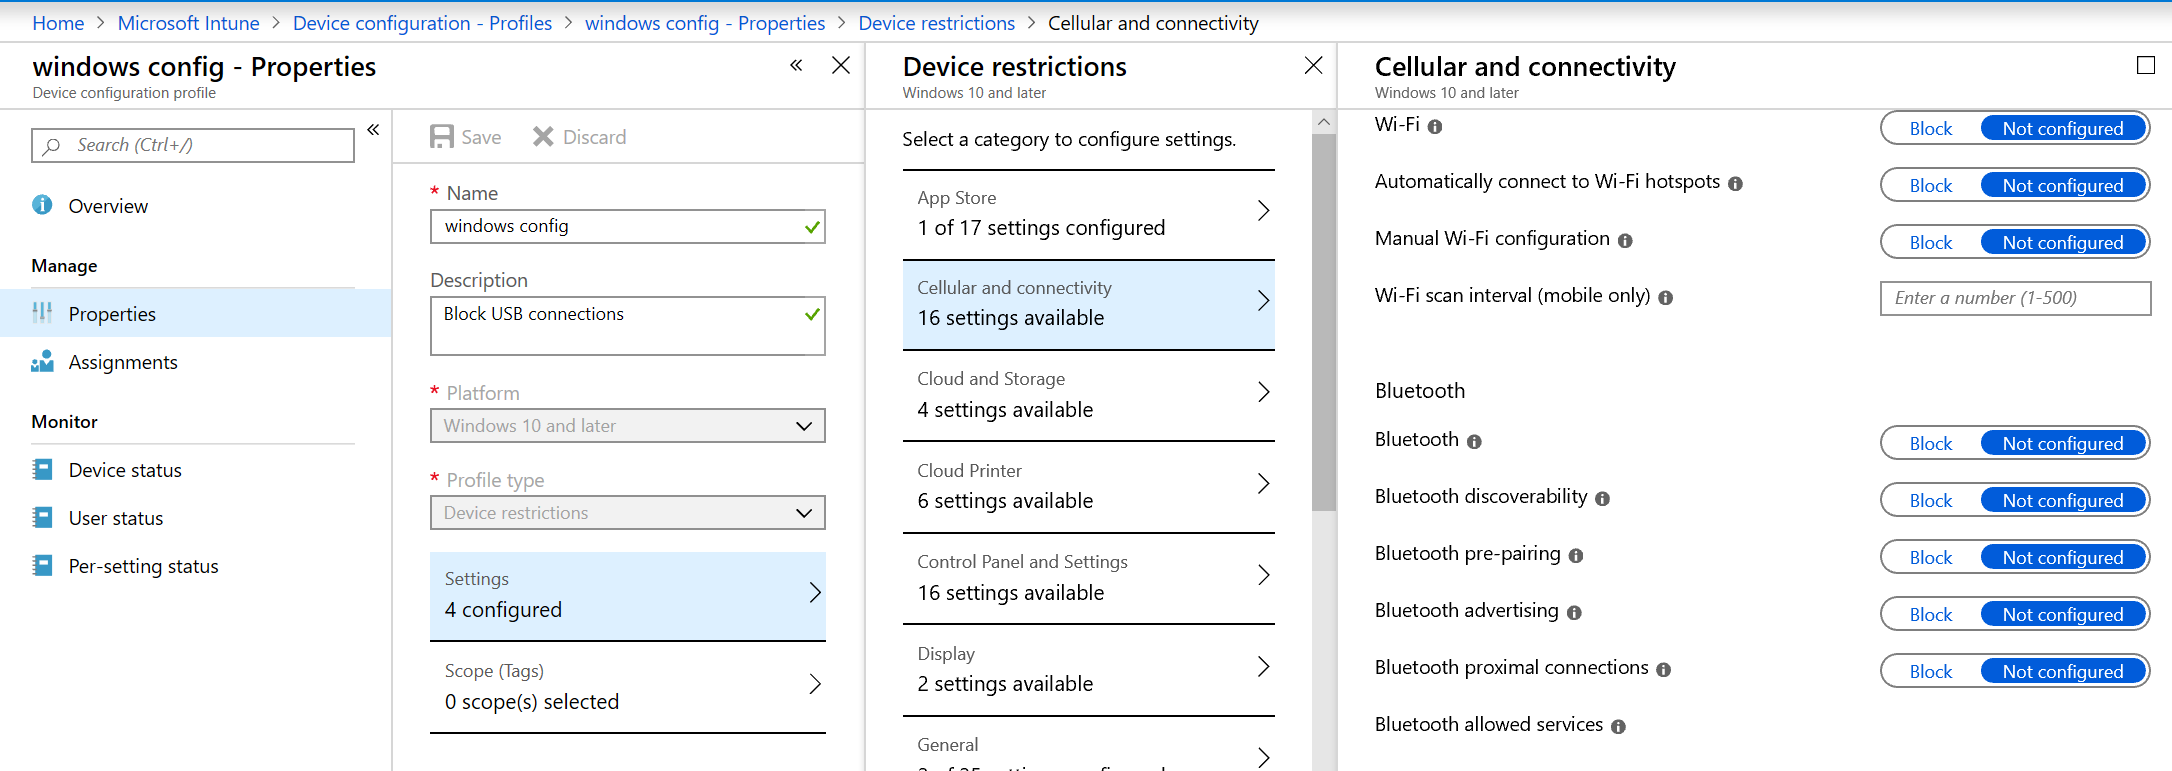Click the Save disk icon
This screenshot has height=771, width=2172.
point(441,137)
